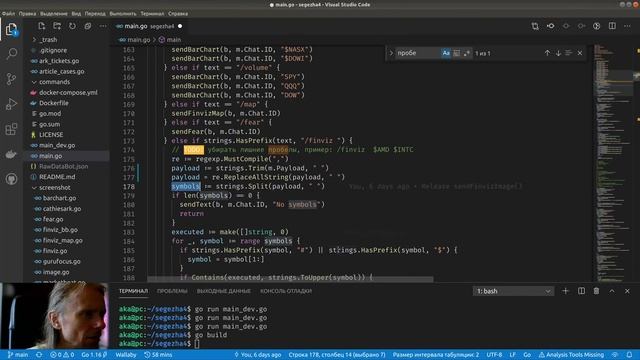Synchronize changes in status bar
Image resolution: width=640 pixels, height=360 pixels.
tap(39, 355)
